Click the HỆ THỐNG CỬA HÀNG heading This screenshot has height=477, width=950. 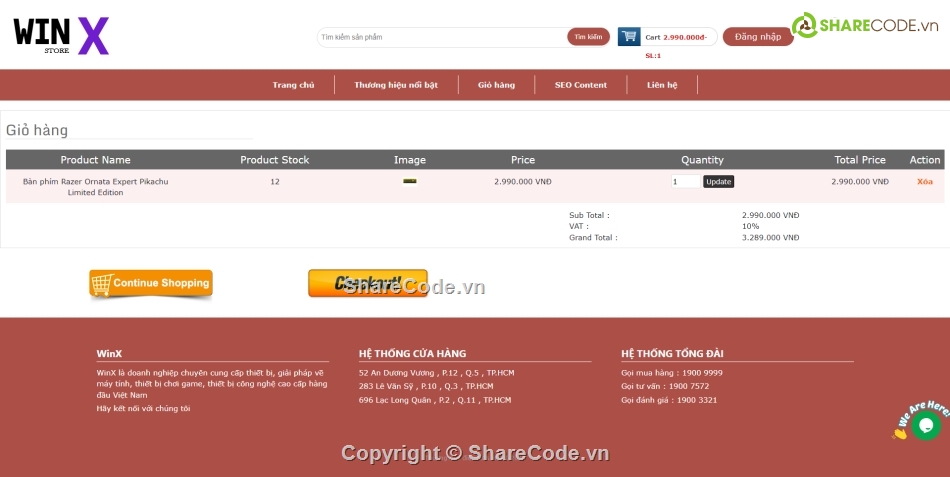(413, 353)
